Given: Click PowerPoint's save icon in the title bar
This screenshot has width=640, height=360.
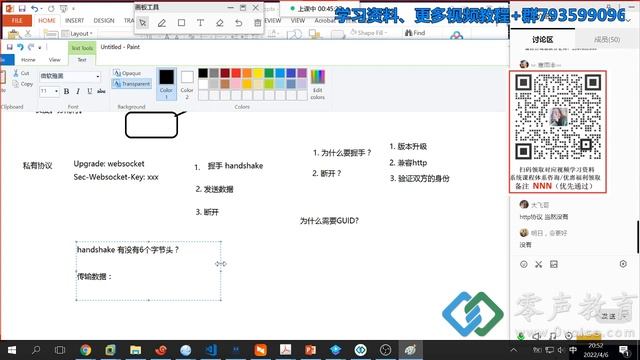Looking at the screenshot, I should pyautogui.click(x=22, y=8).
